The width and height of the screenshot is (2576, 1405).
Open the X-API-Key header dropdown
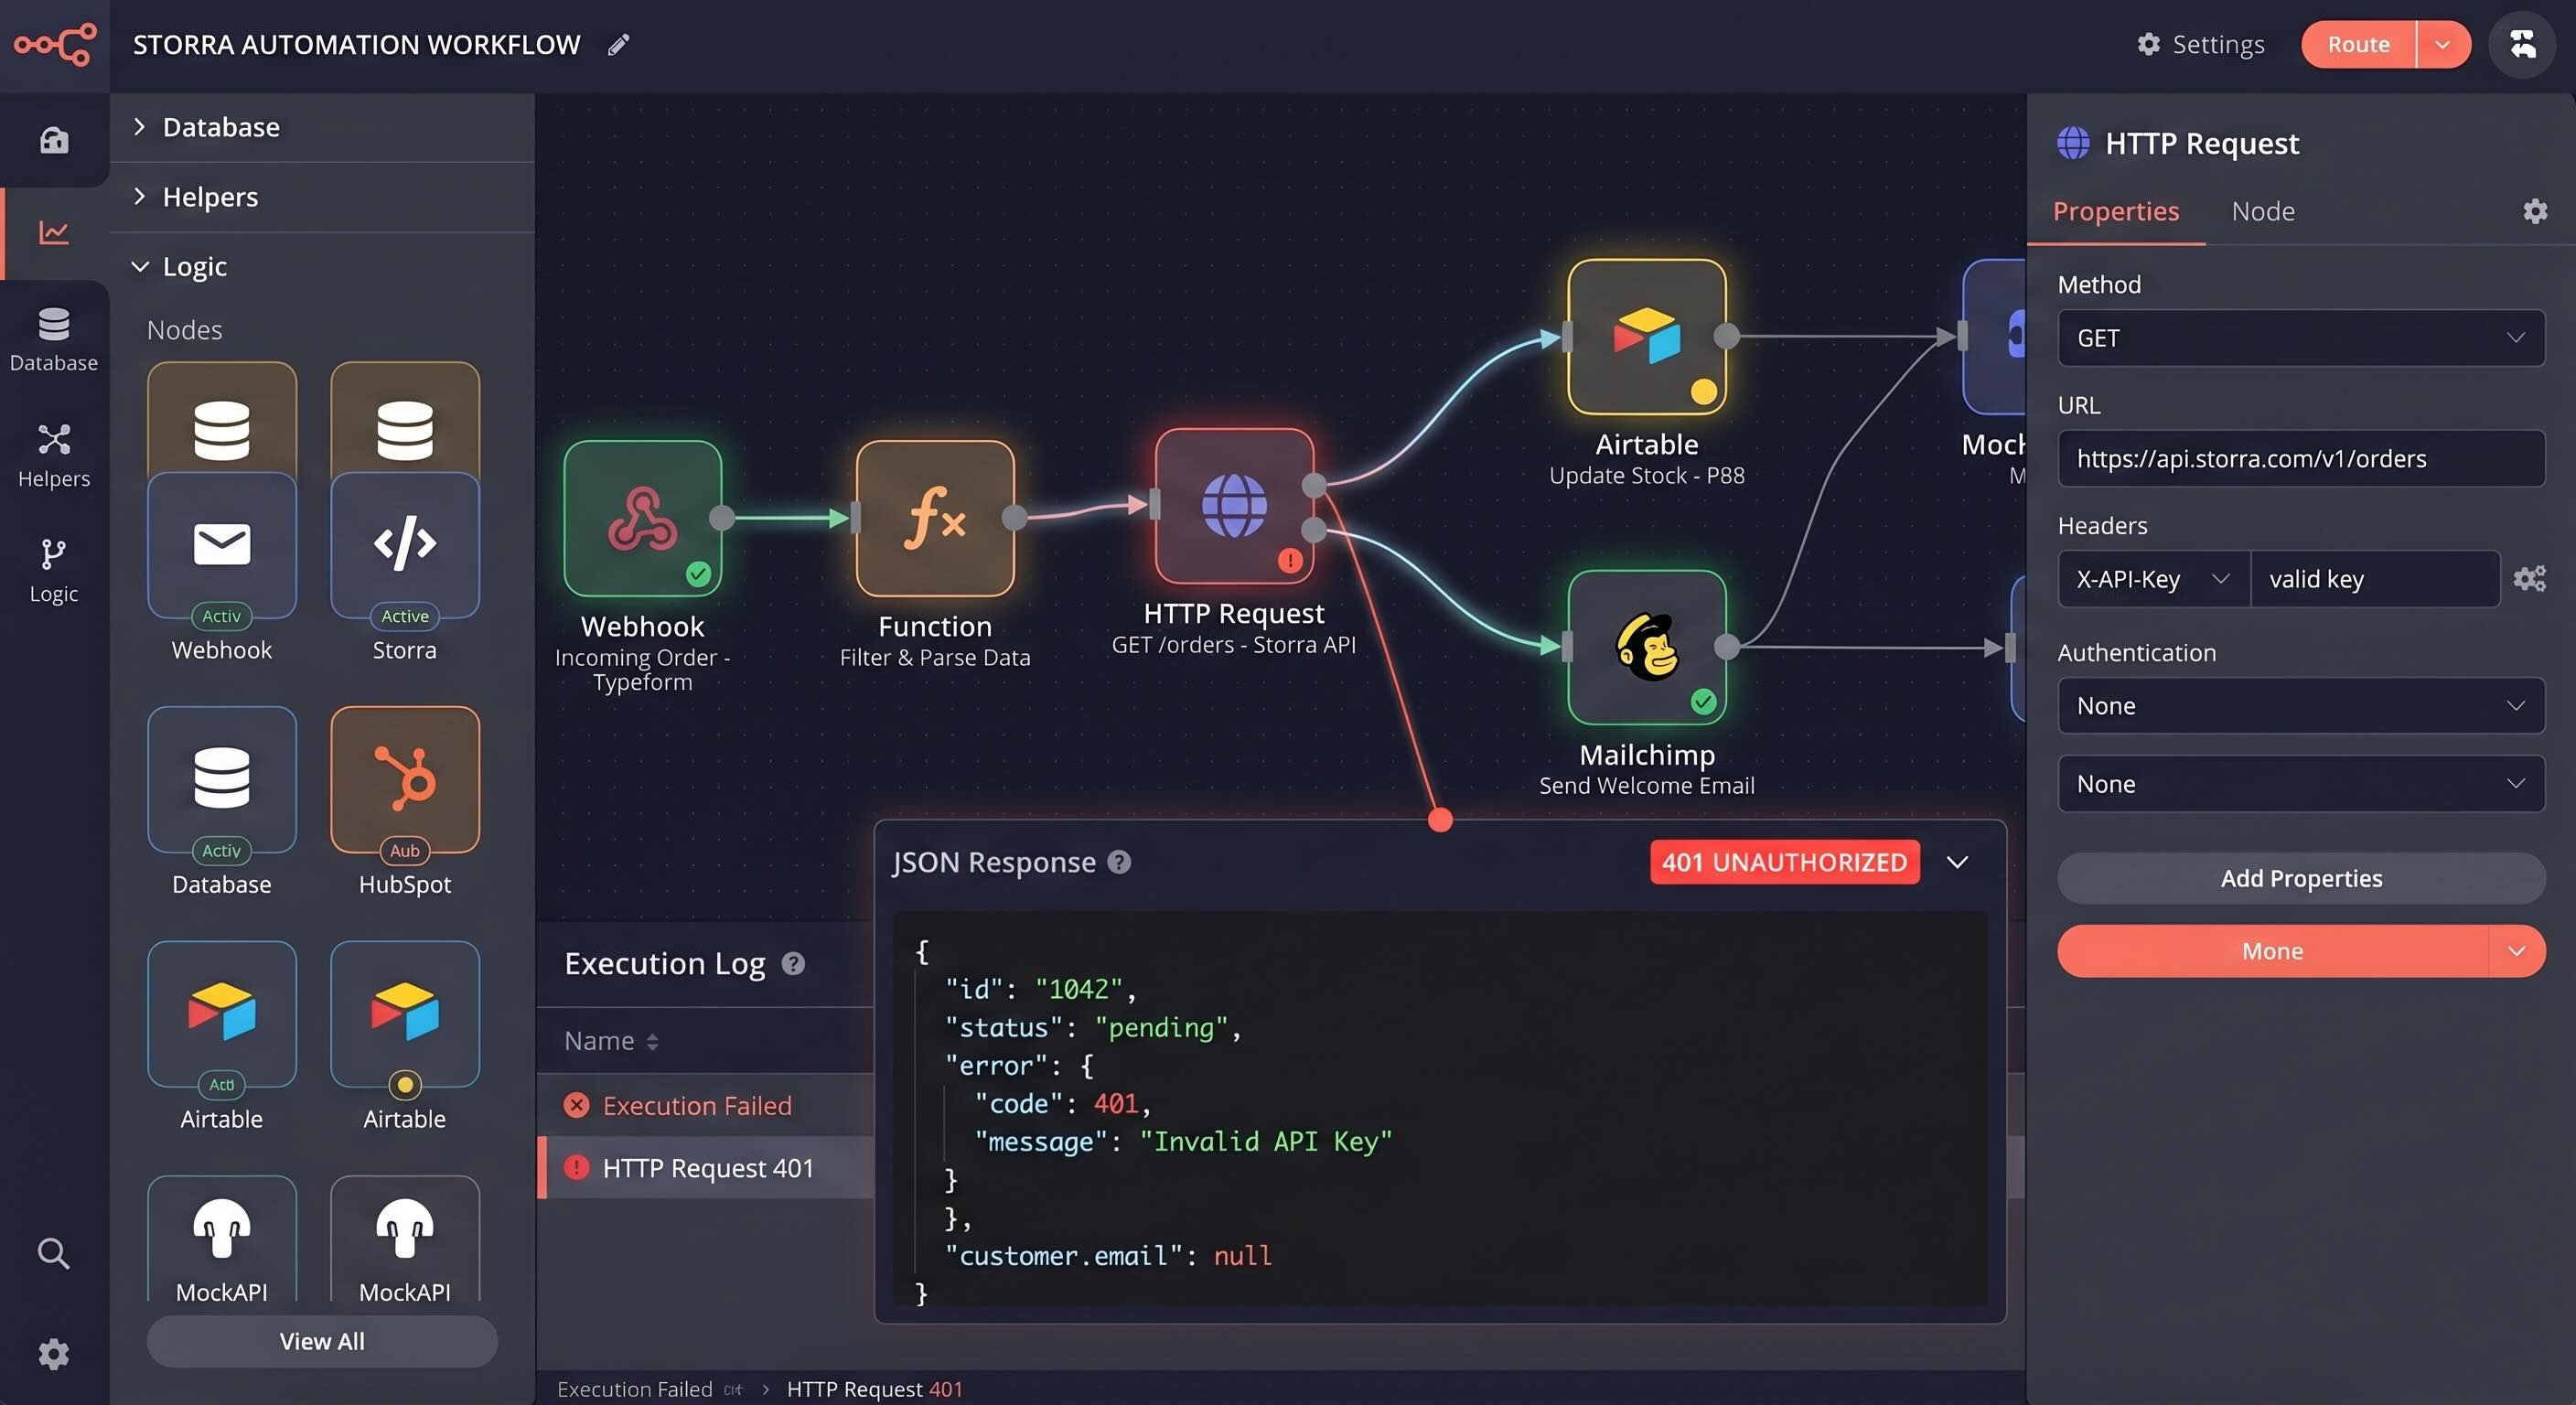tap(2154, 579)
